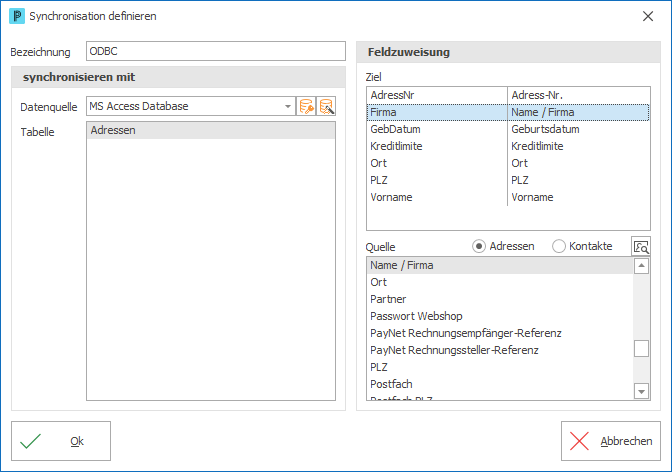Select PLZ in the Quelle list
This screenshot has width=672, height=472.
click(x=500, y=367)
